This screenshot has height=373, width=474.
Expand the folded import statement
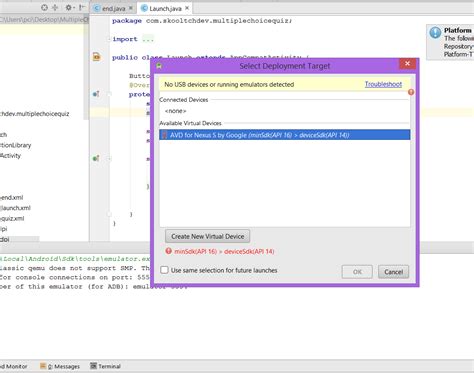(148, 39)
